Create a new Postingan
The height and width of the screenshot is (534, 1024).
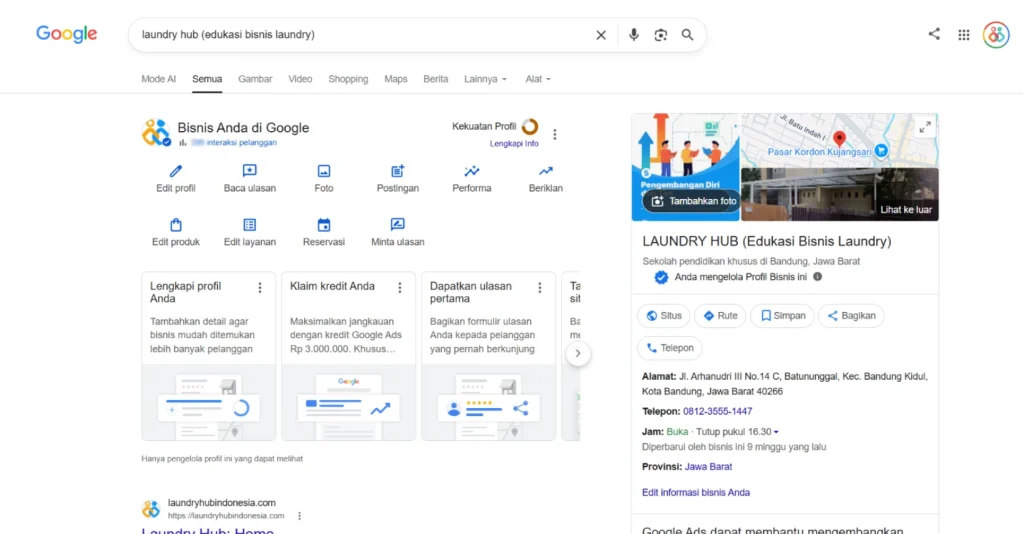pos(398,178)
